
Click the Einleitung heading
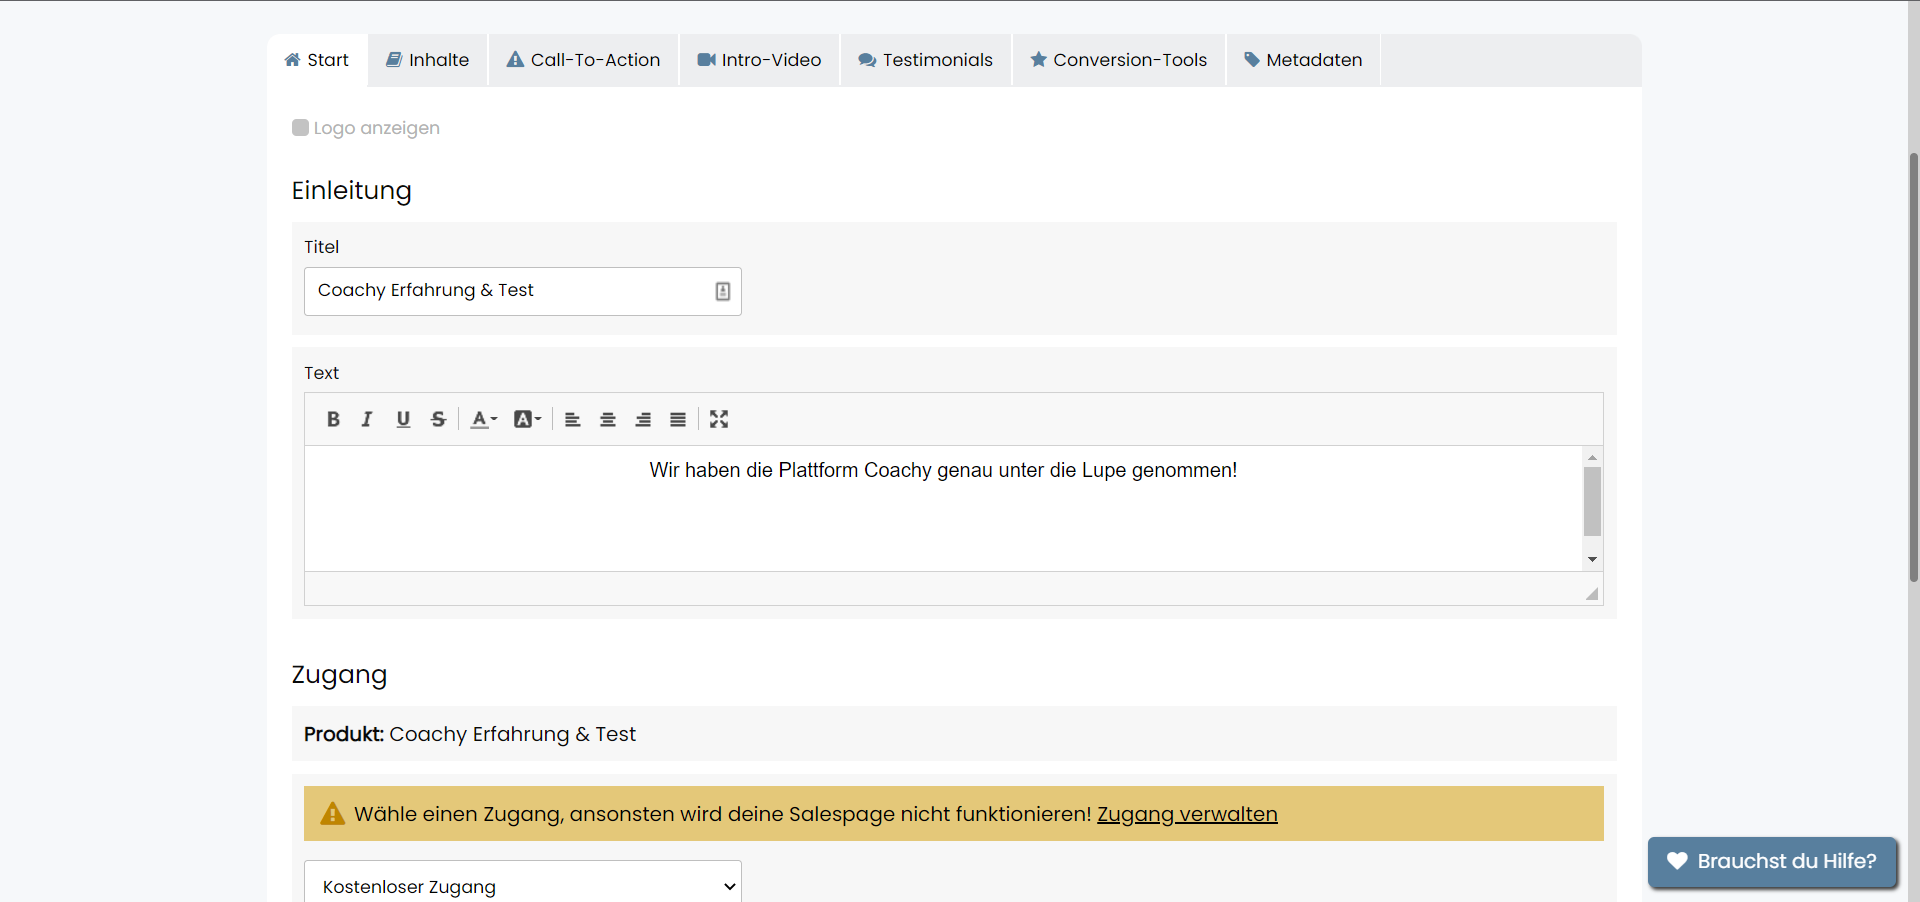(x=351, y=190)
